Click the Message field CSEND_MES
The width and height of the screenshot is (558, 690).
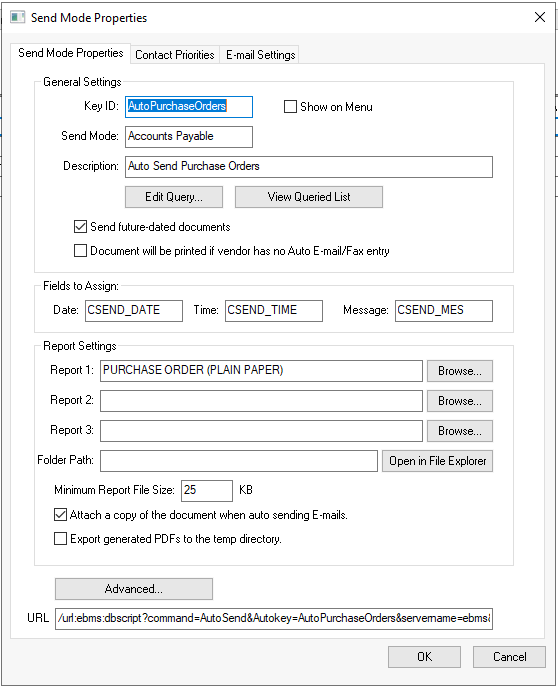(444, 311)
